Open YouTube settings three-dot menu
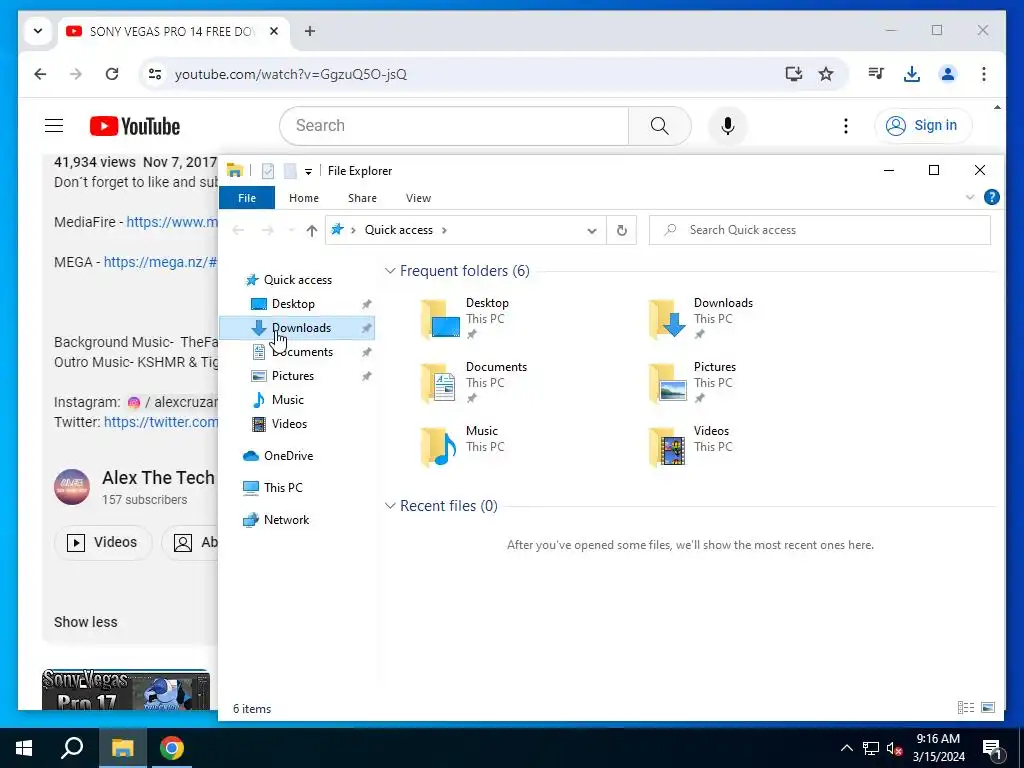Screen dimensions: 1024x768 pos(846,125)
